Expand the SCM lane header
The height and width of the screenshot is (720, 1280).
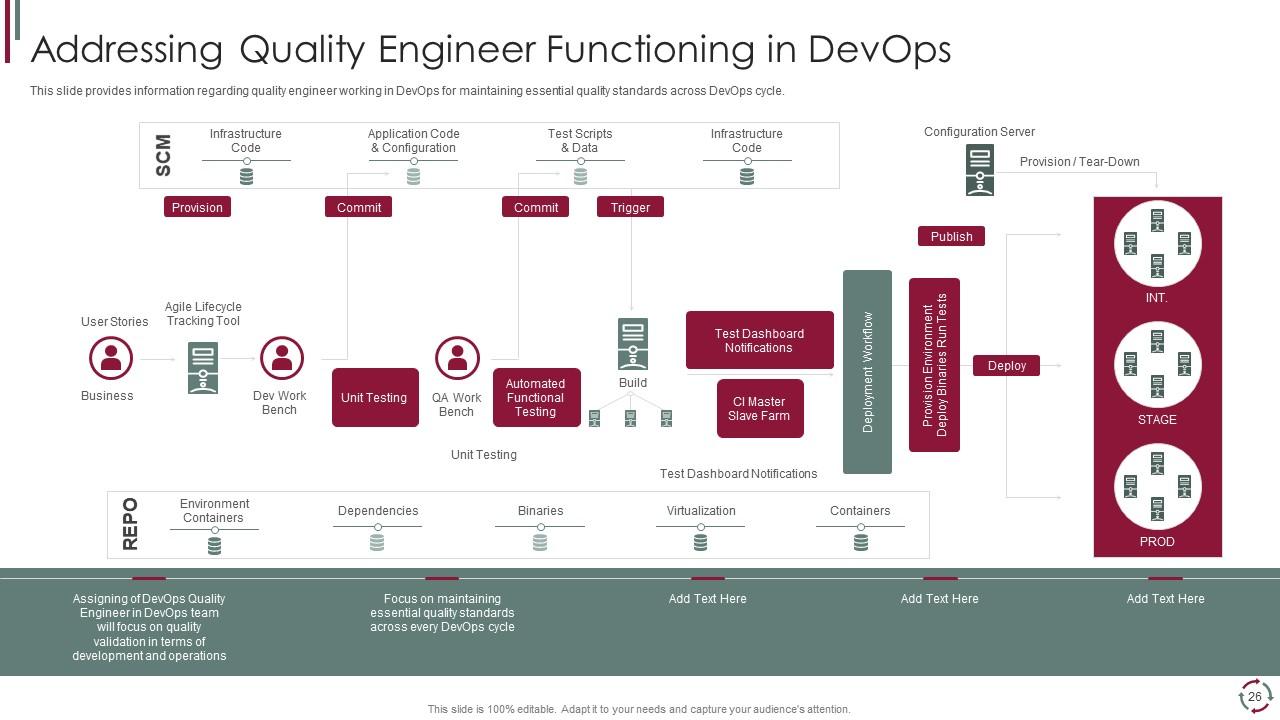[163, 155]
